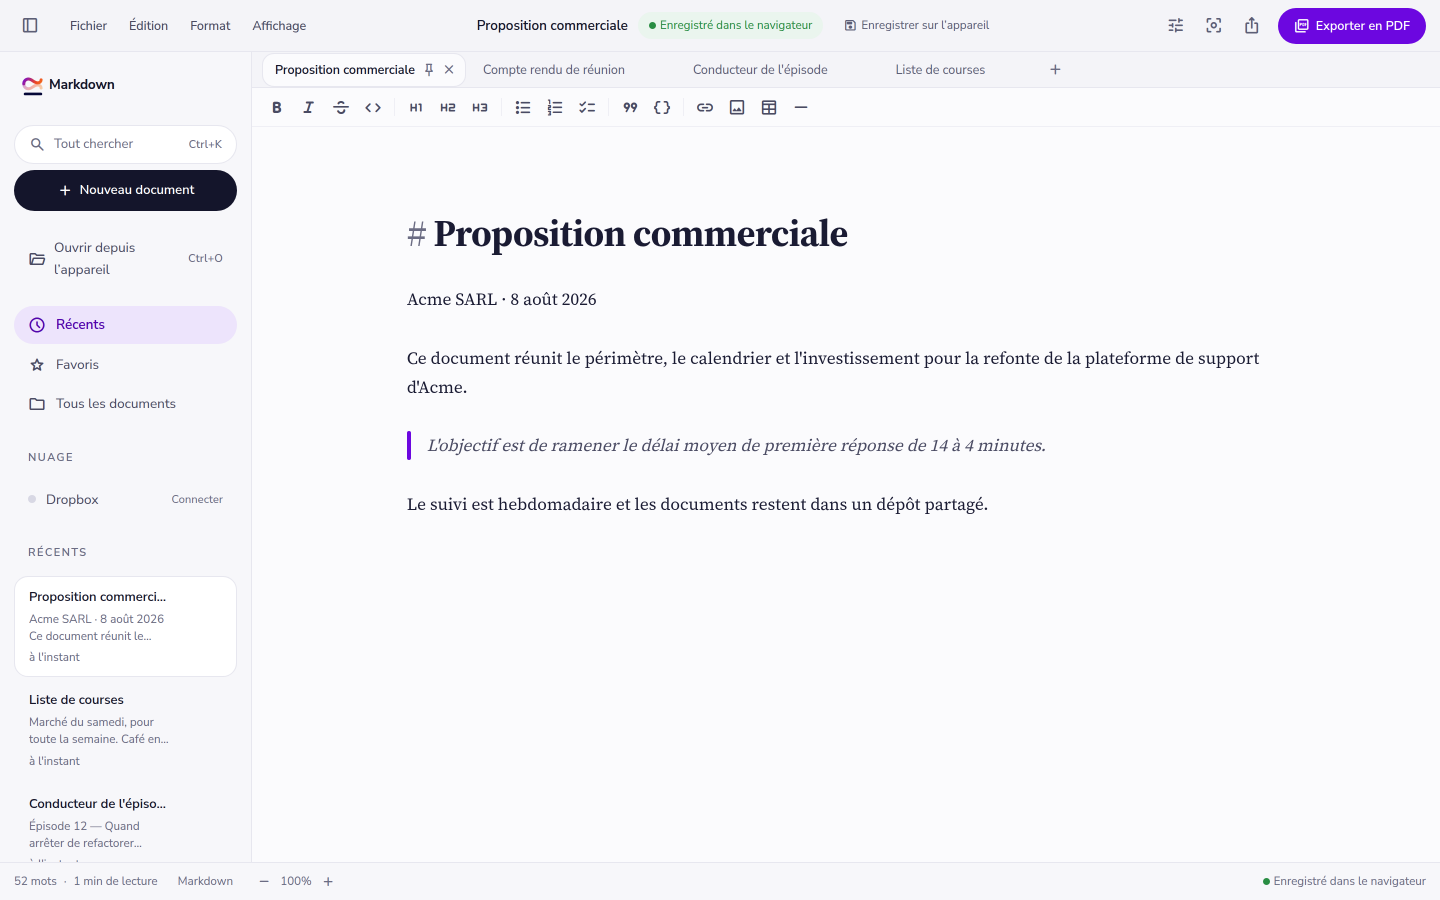Add a new tab
This screenshot has width=1440, height=900.
[x=1055, y=70]
